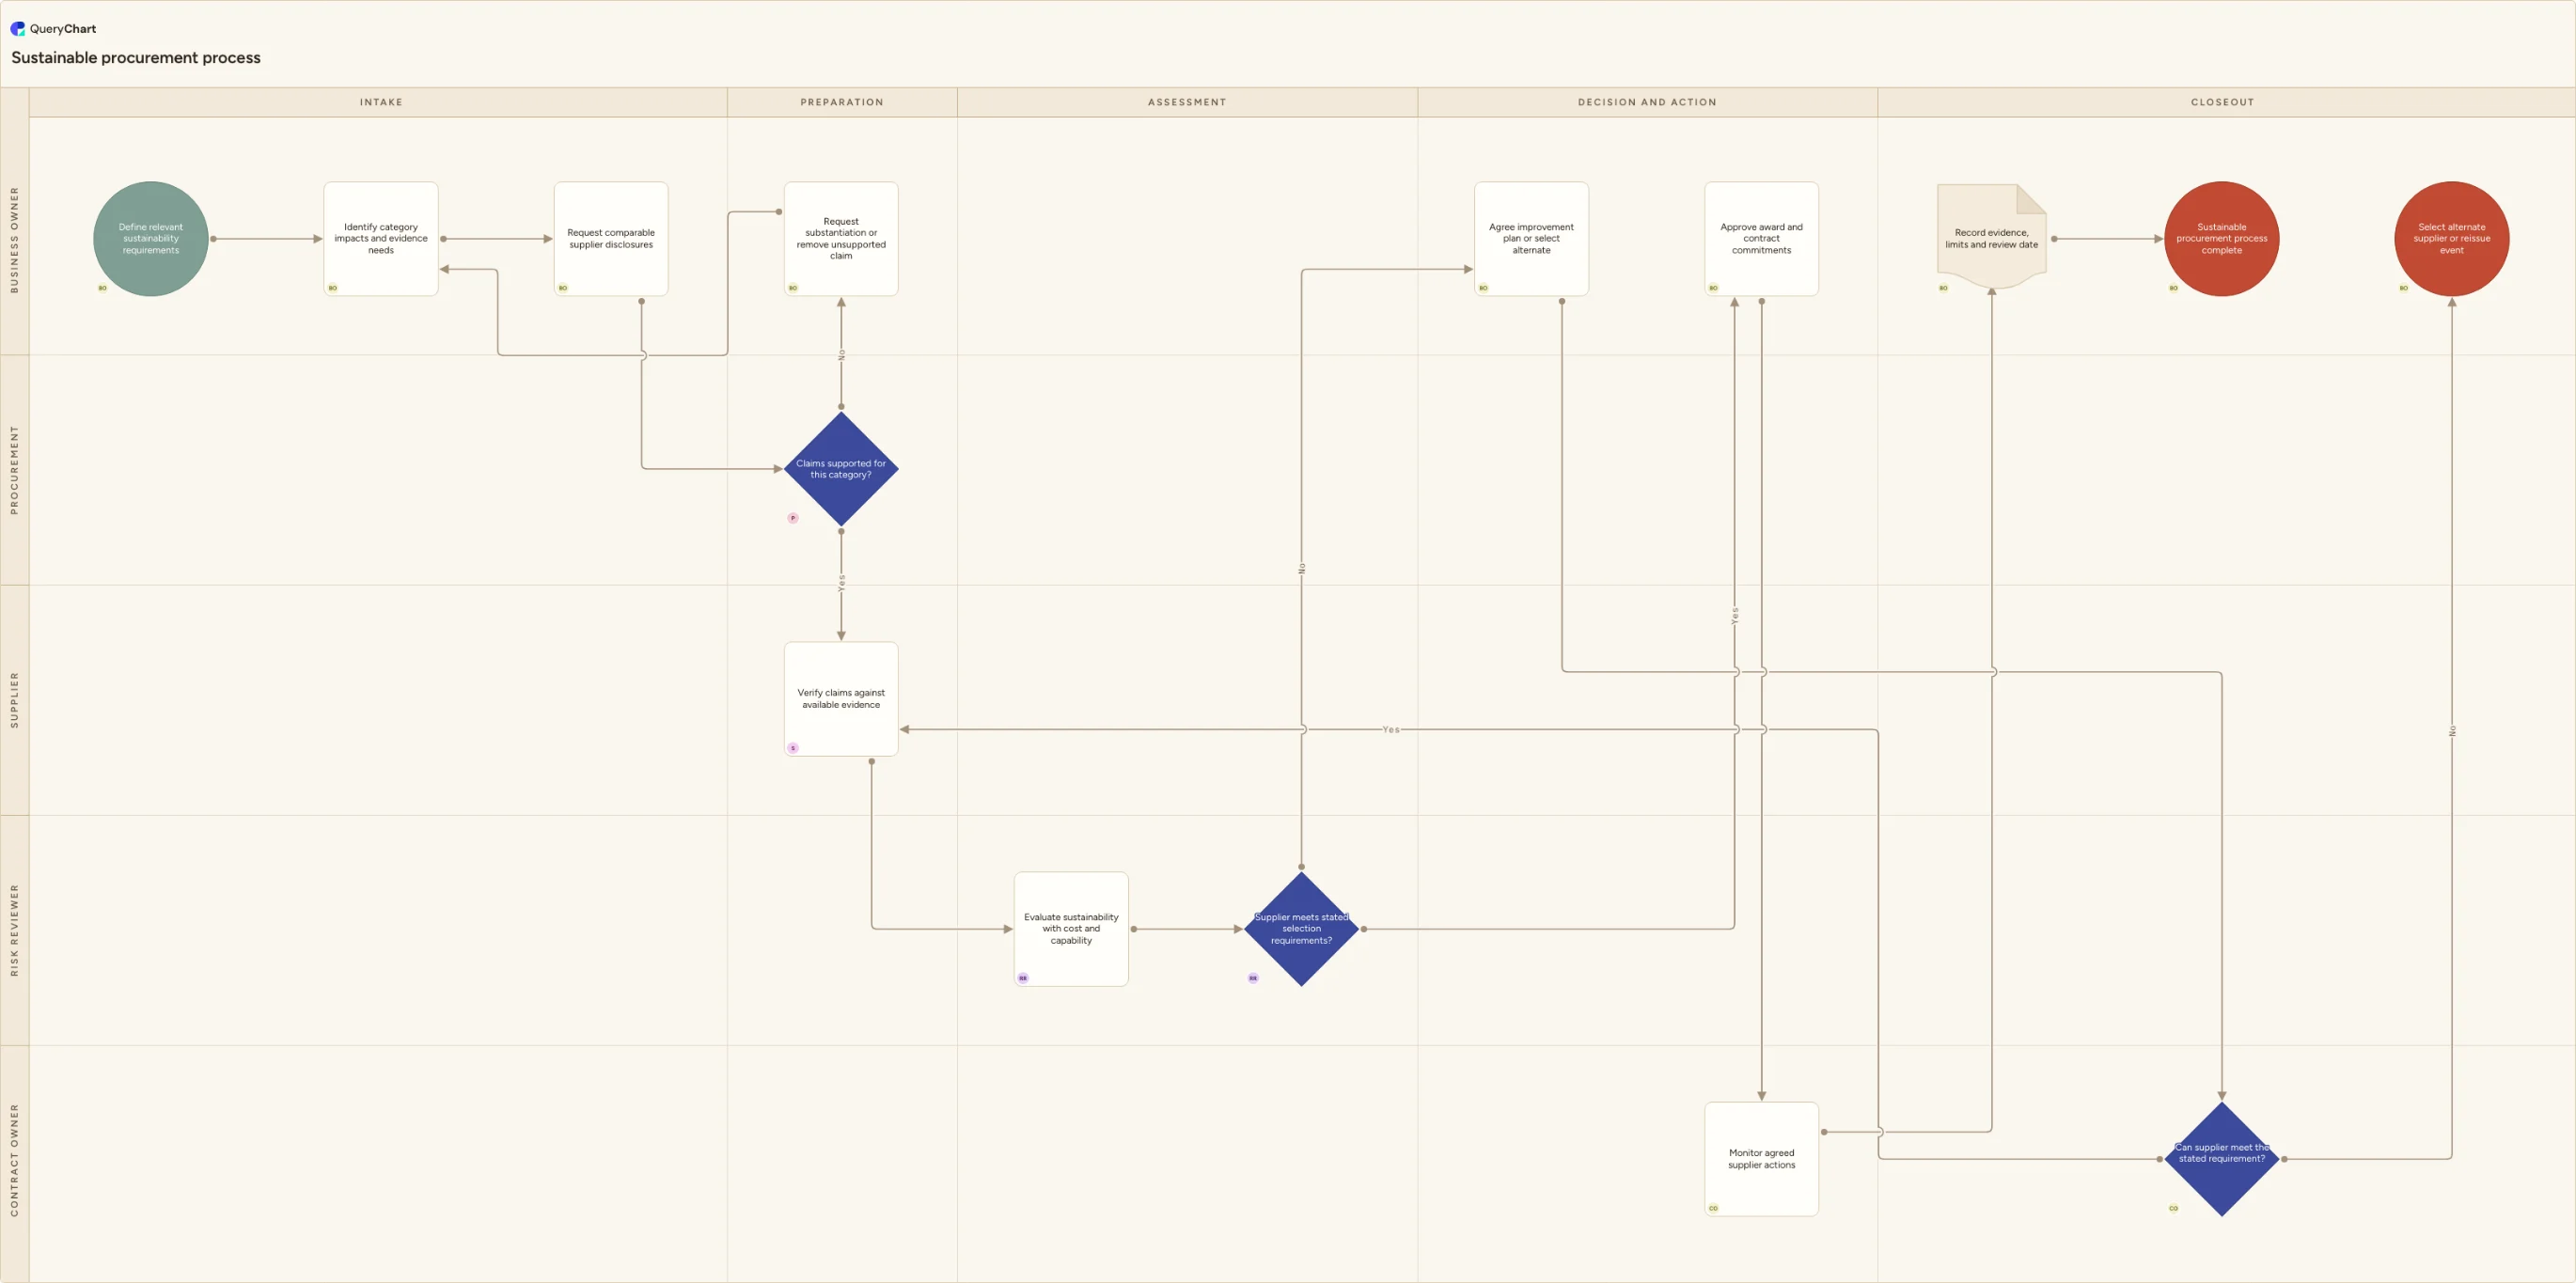This screenshot has height=1283, width=2576.
Task: Click the PREPARATION phase column header
Action: point(842,102)
